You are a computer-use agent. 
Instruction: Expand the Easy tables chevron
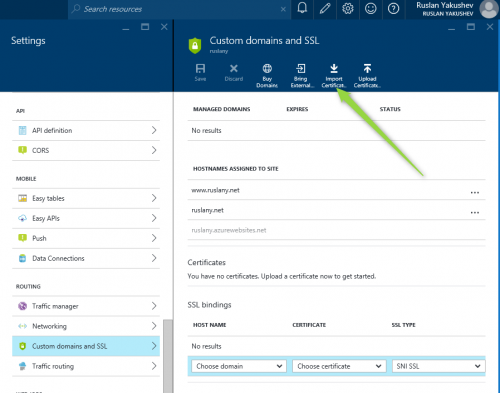pyautogui.click(x=154, y=198)
